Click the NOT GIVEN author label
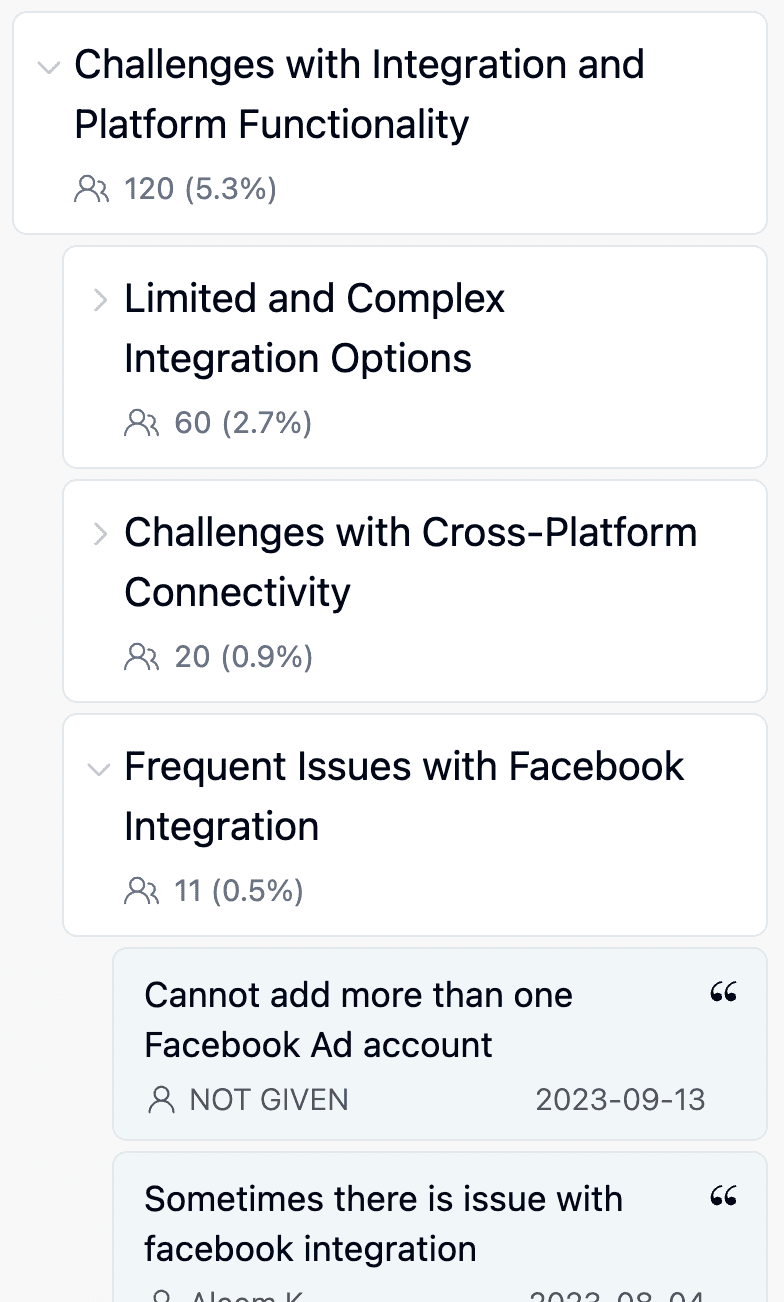The height and width of the screenshot is (1302, 784). point(269,1101)
